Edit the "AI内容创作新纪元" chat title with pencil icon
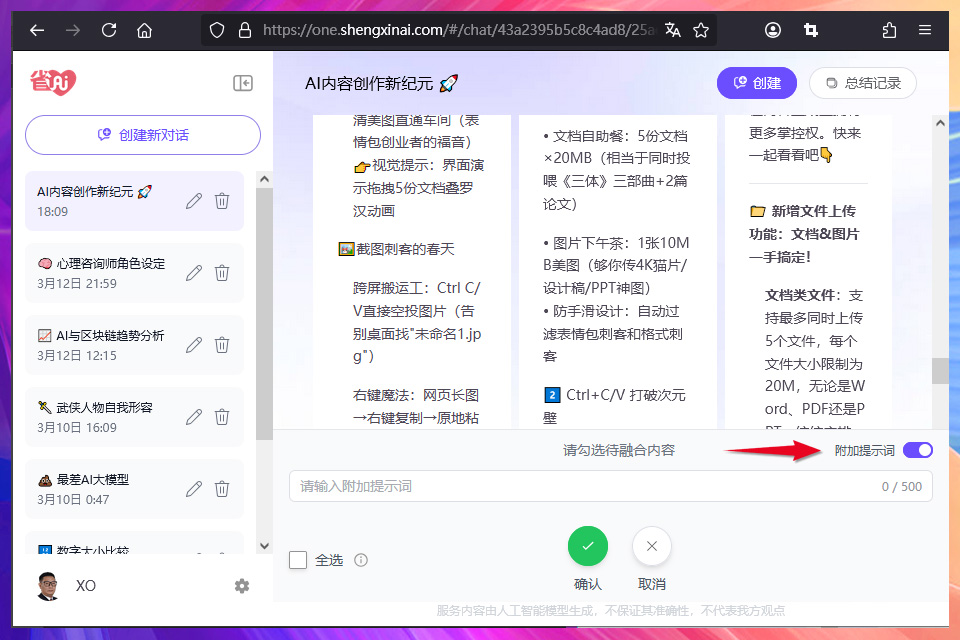Viewport: 960px width, 640px height. 193,201
